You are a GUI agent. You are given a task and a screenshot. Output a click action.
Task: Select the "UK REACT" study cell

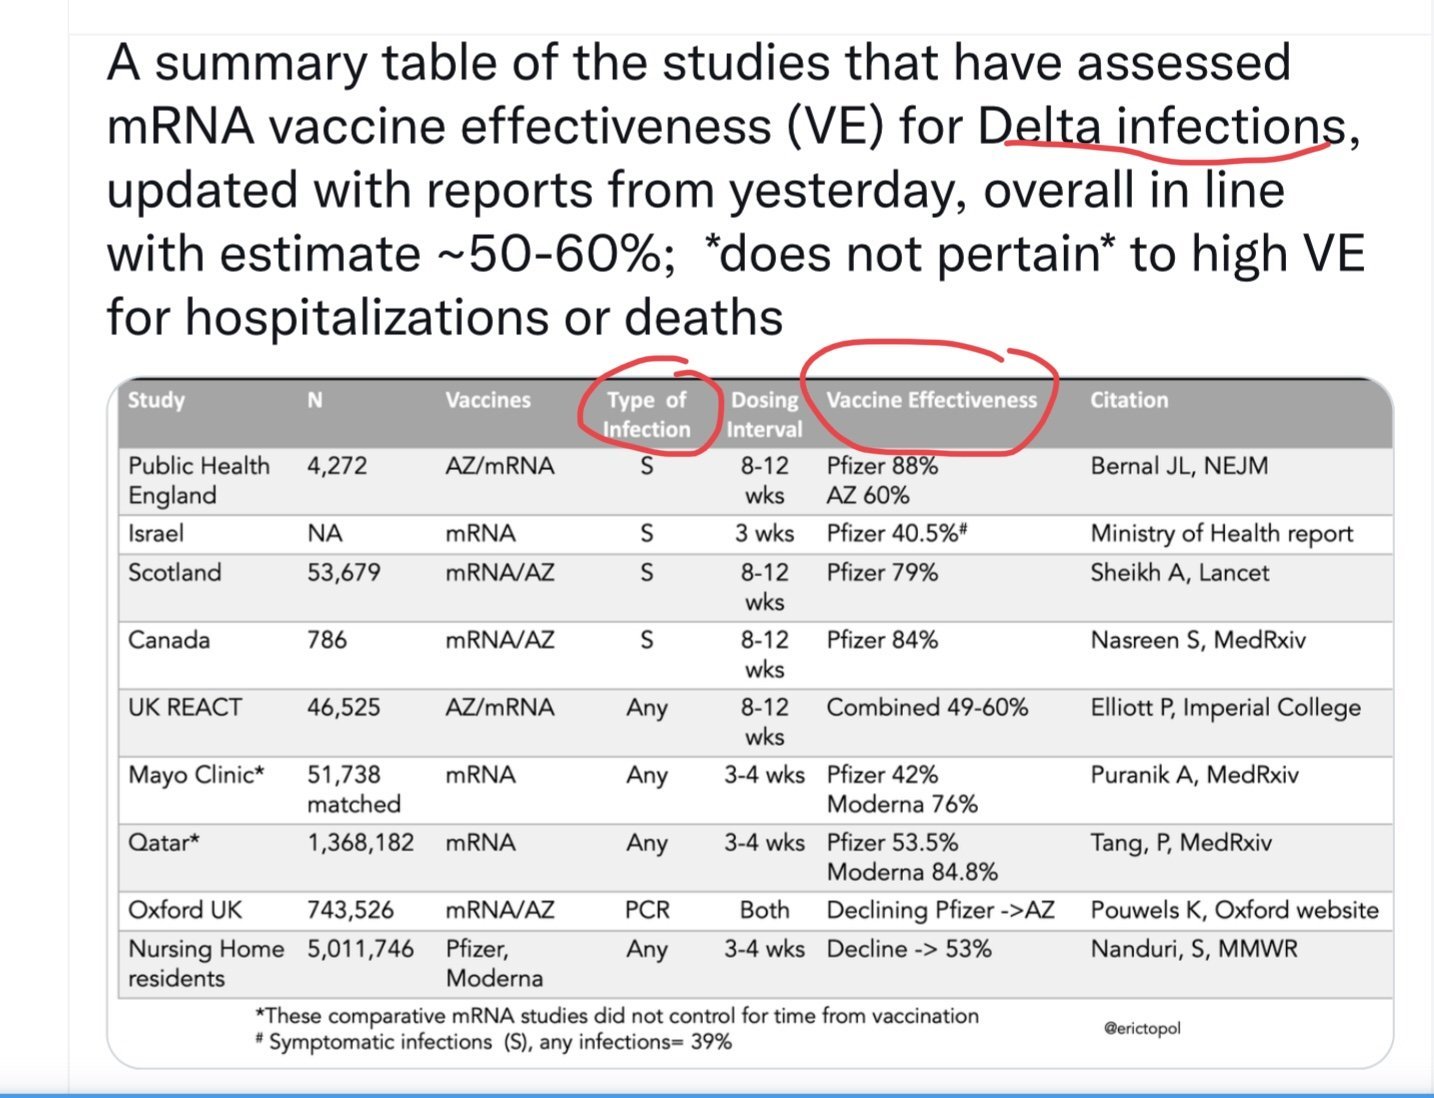pos(184,708)
